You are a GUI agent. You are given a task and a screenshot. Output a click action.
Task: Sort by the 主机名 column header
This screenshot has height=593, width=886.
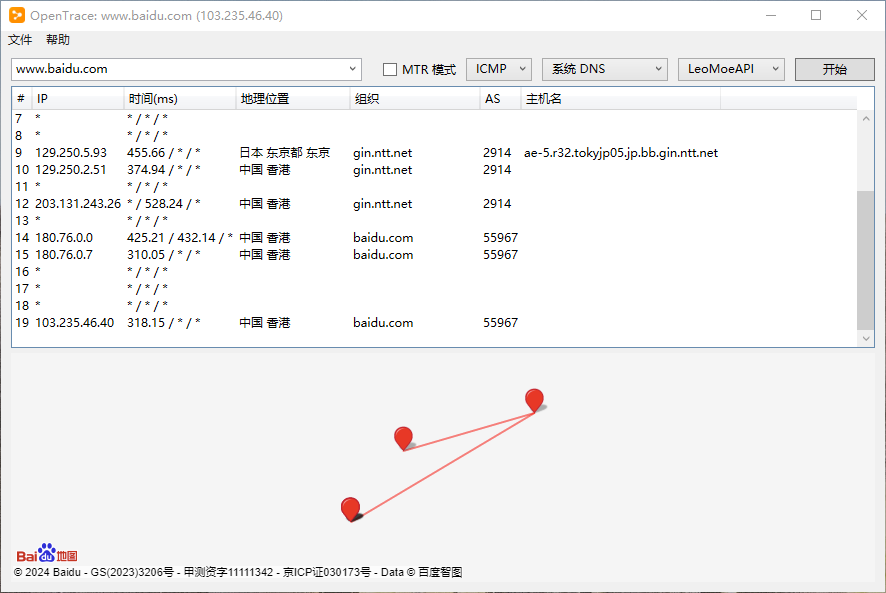pos(620,99)
